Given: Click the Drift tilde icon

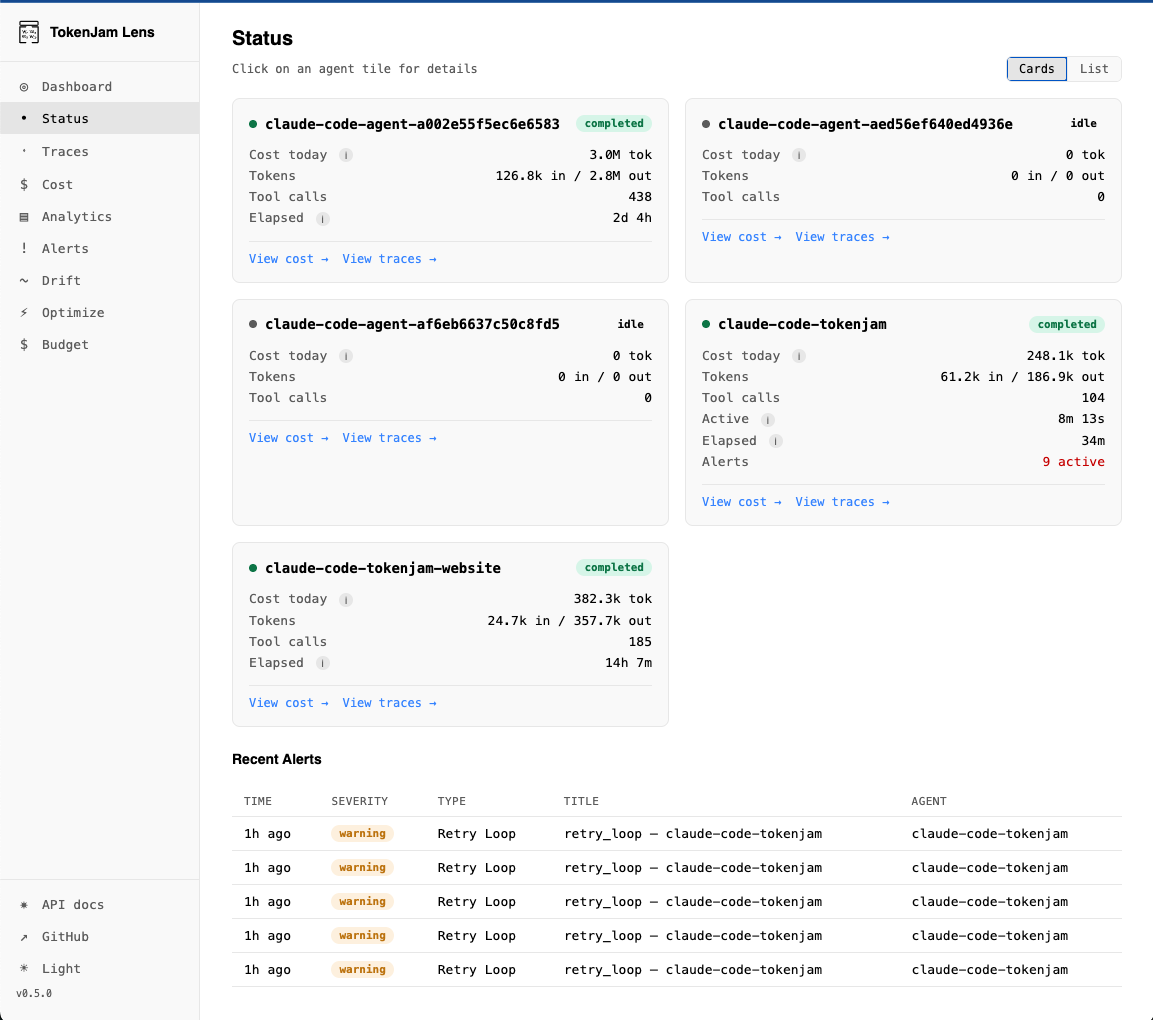Looking at the screenshot, I should [x=24, y=281].
